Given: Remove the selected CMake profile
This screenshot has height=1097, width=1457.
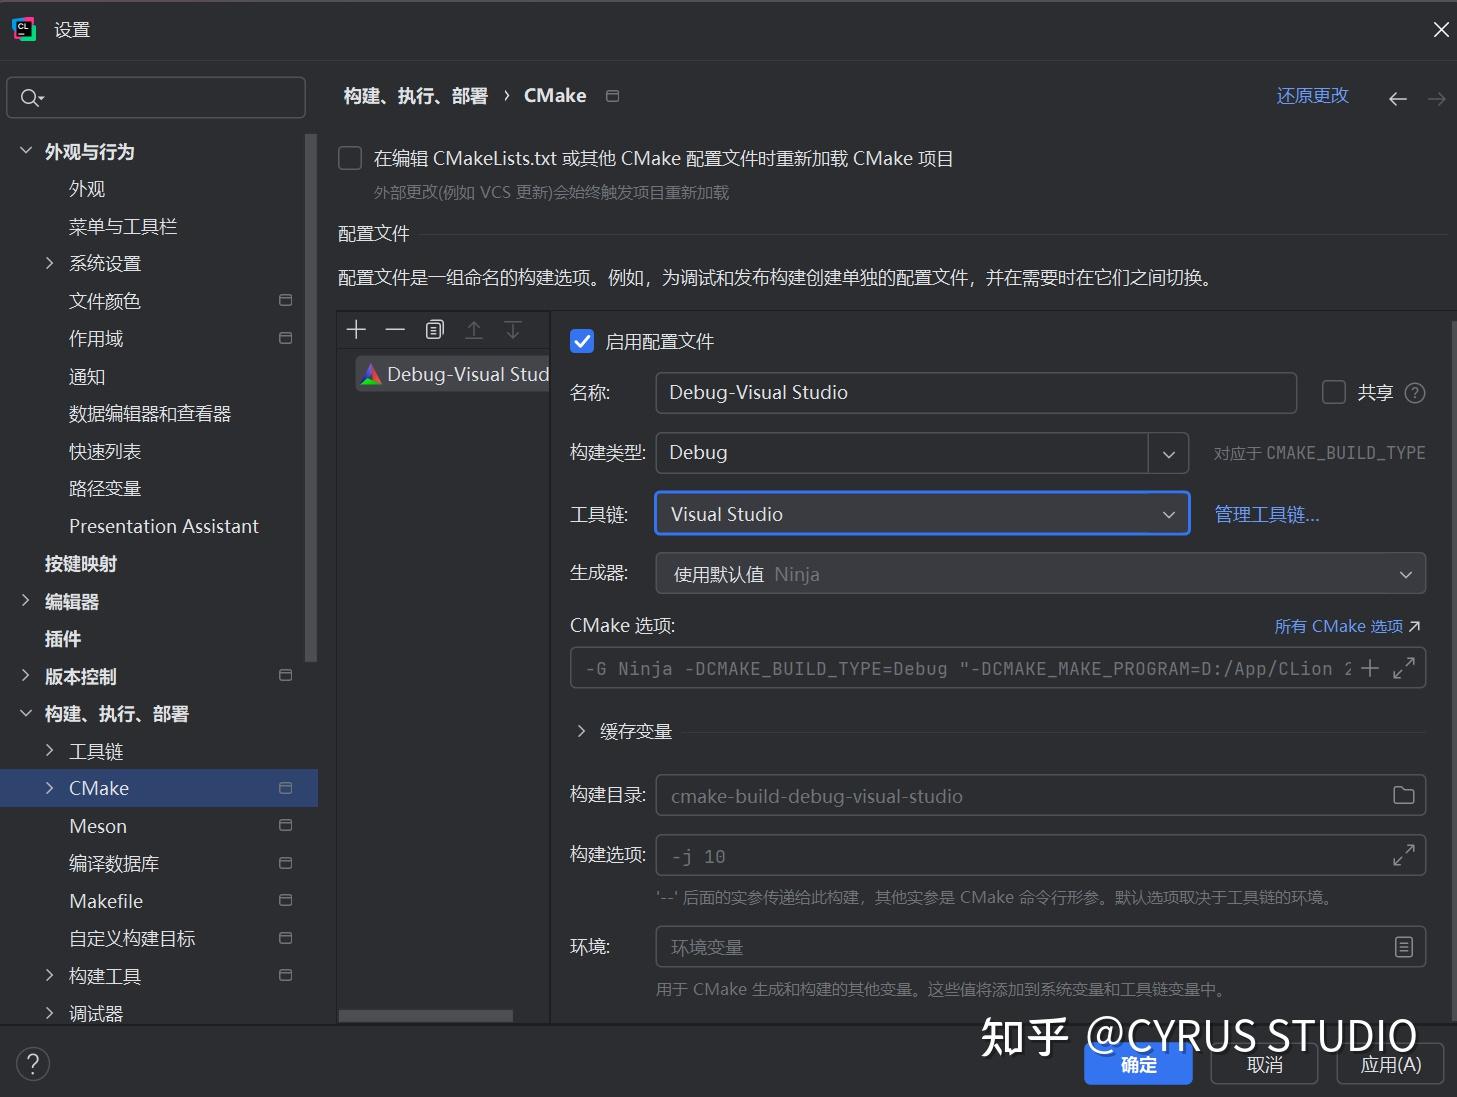Looking at the screenshot, I should pos(395,329).
